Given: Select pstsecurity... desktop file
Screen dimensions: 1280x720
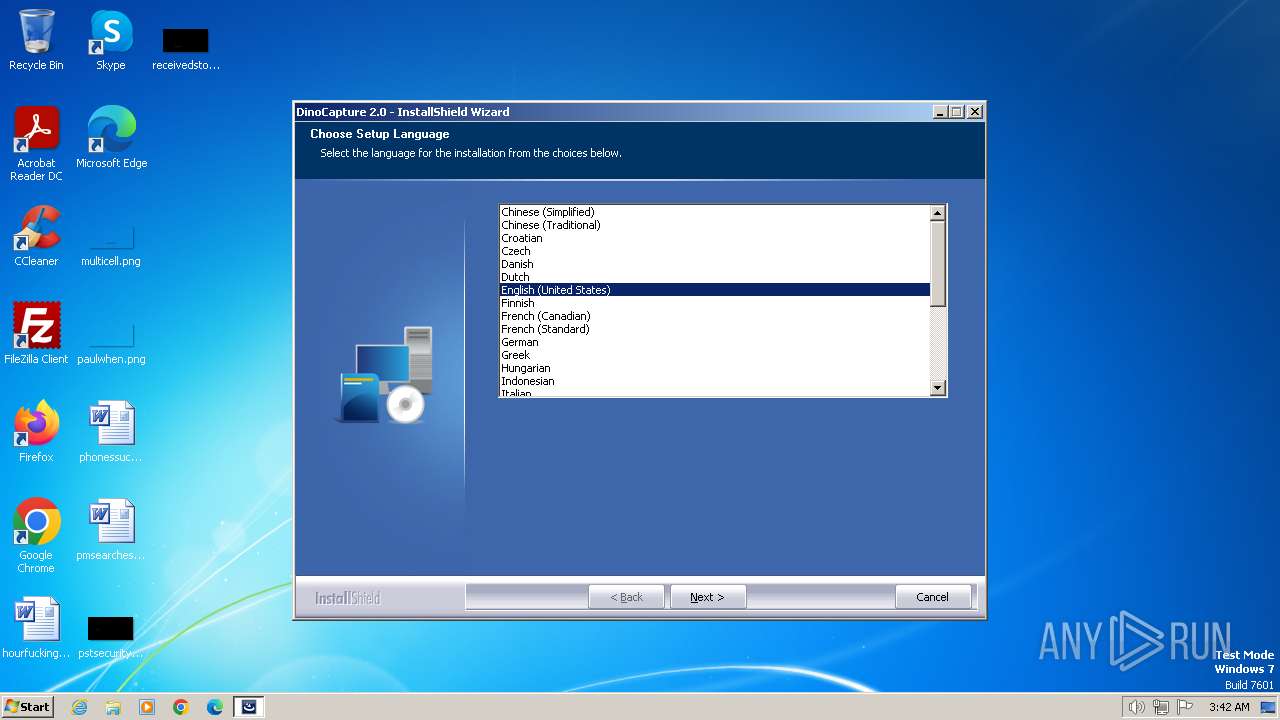Looking at the screenshot, I should click(x=111, y=636).
